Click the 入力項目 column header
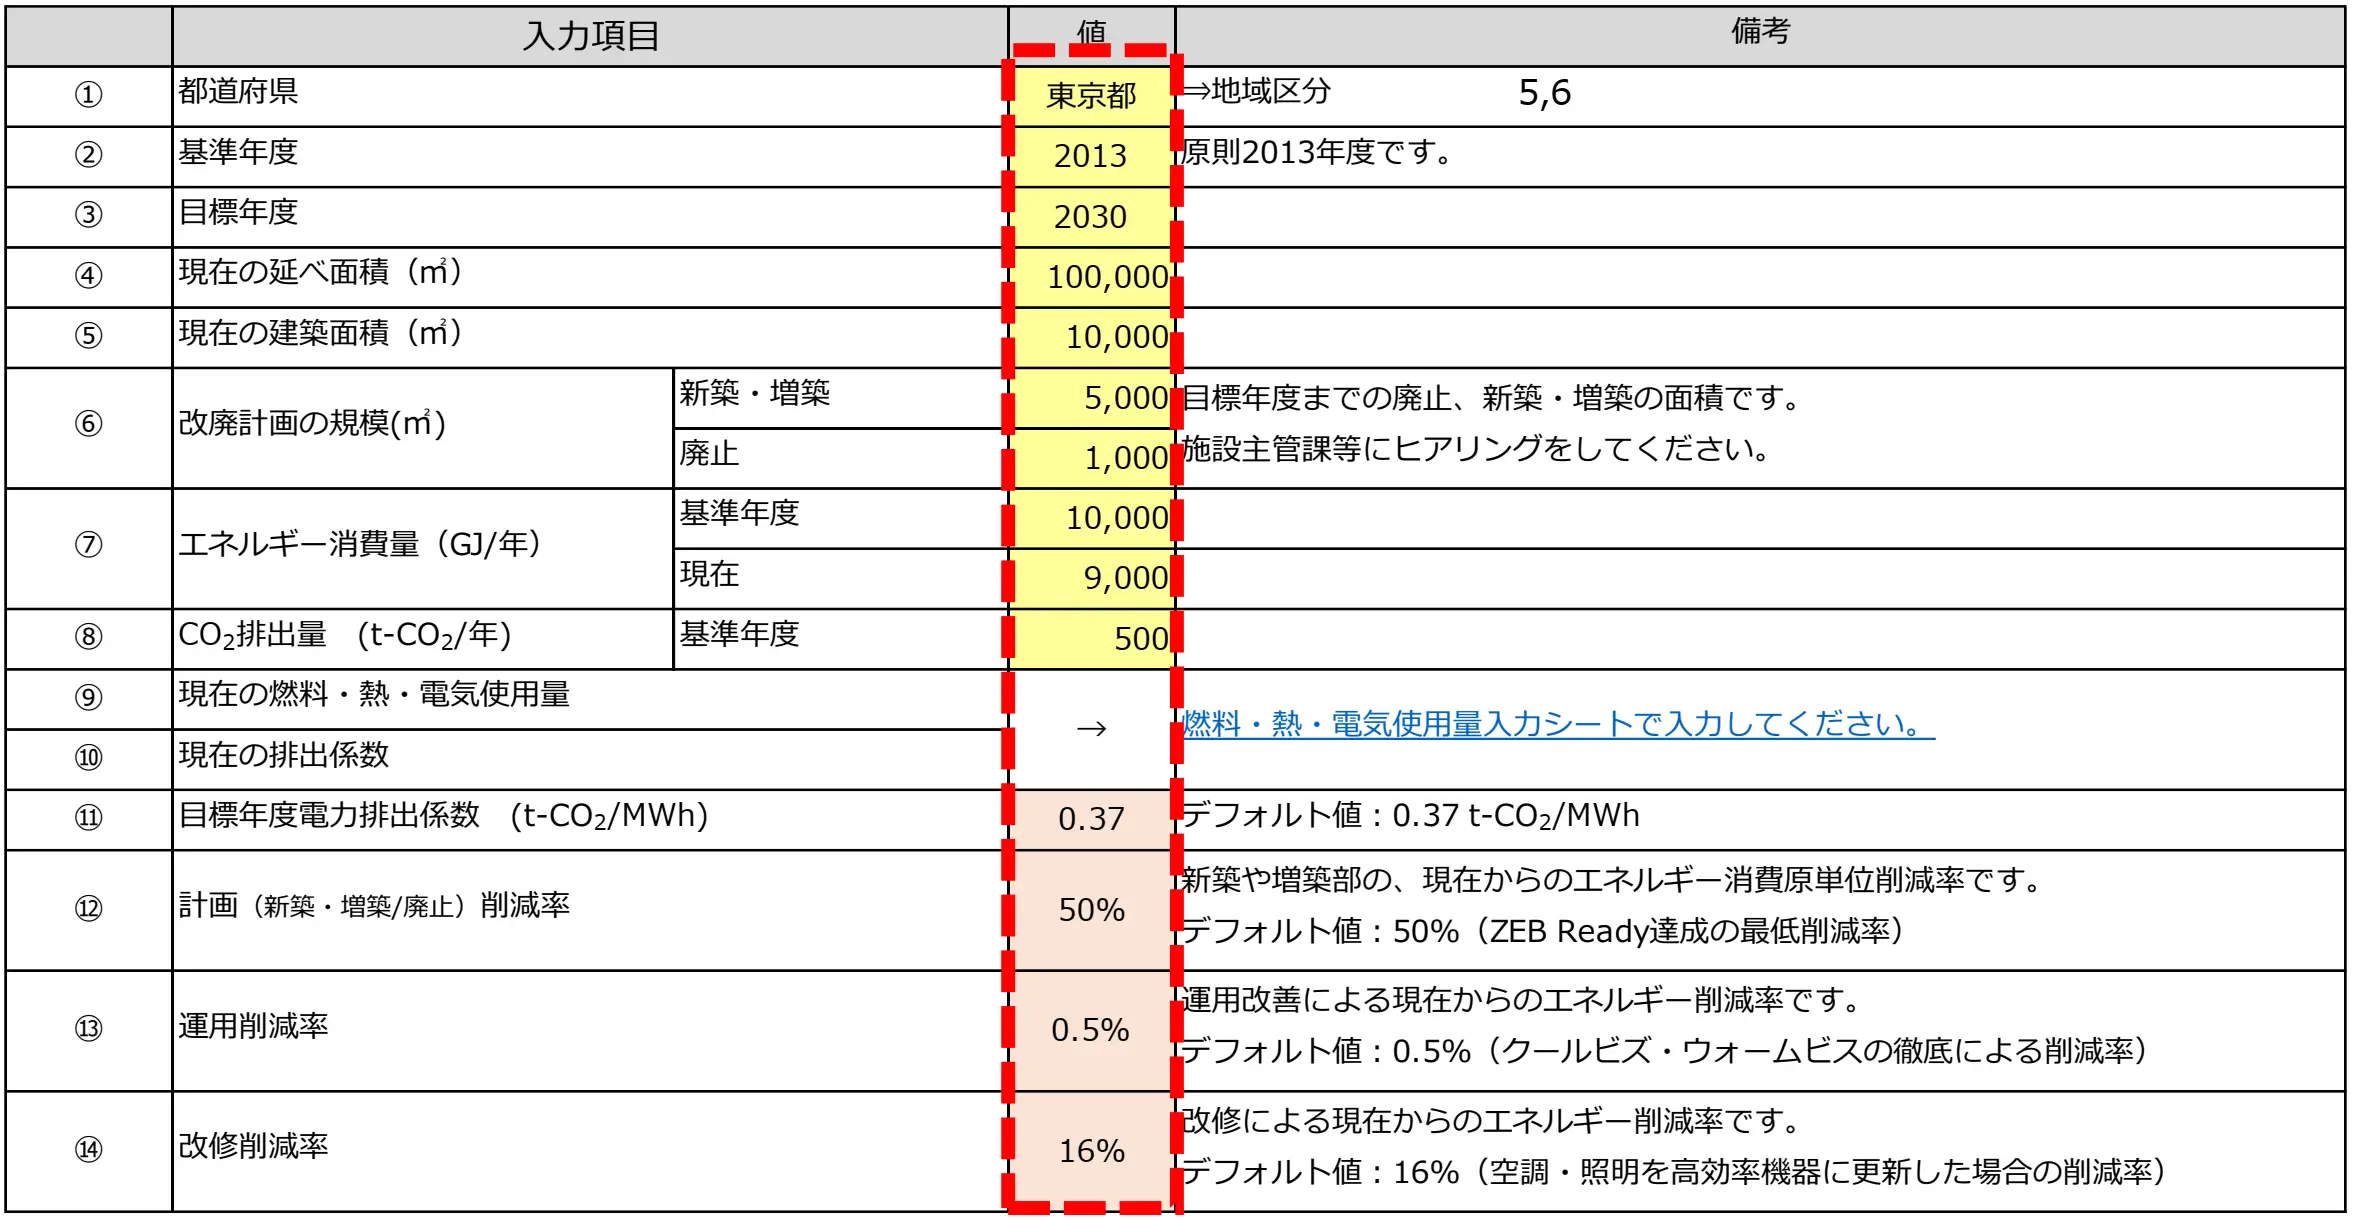Viewport: 2353px width, 1218px height. tap(590, 36)
